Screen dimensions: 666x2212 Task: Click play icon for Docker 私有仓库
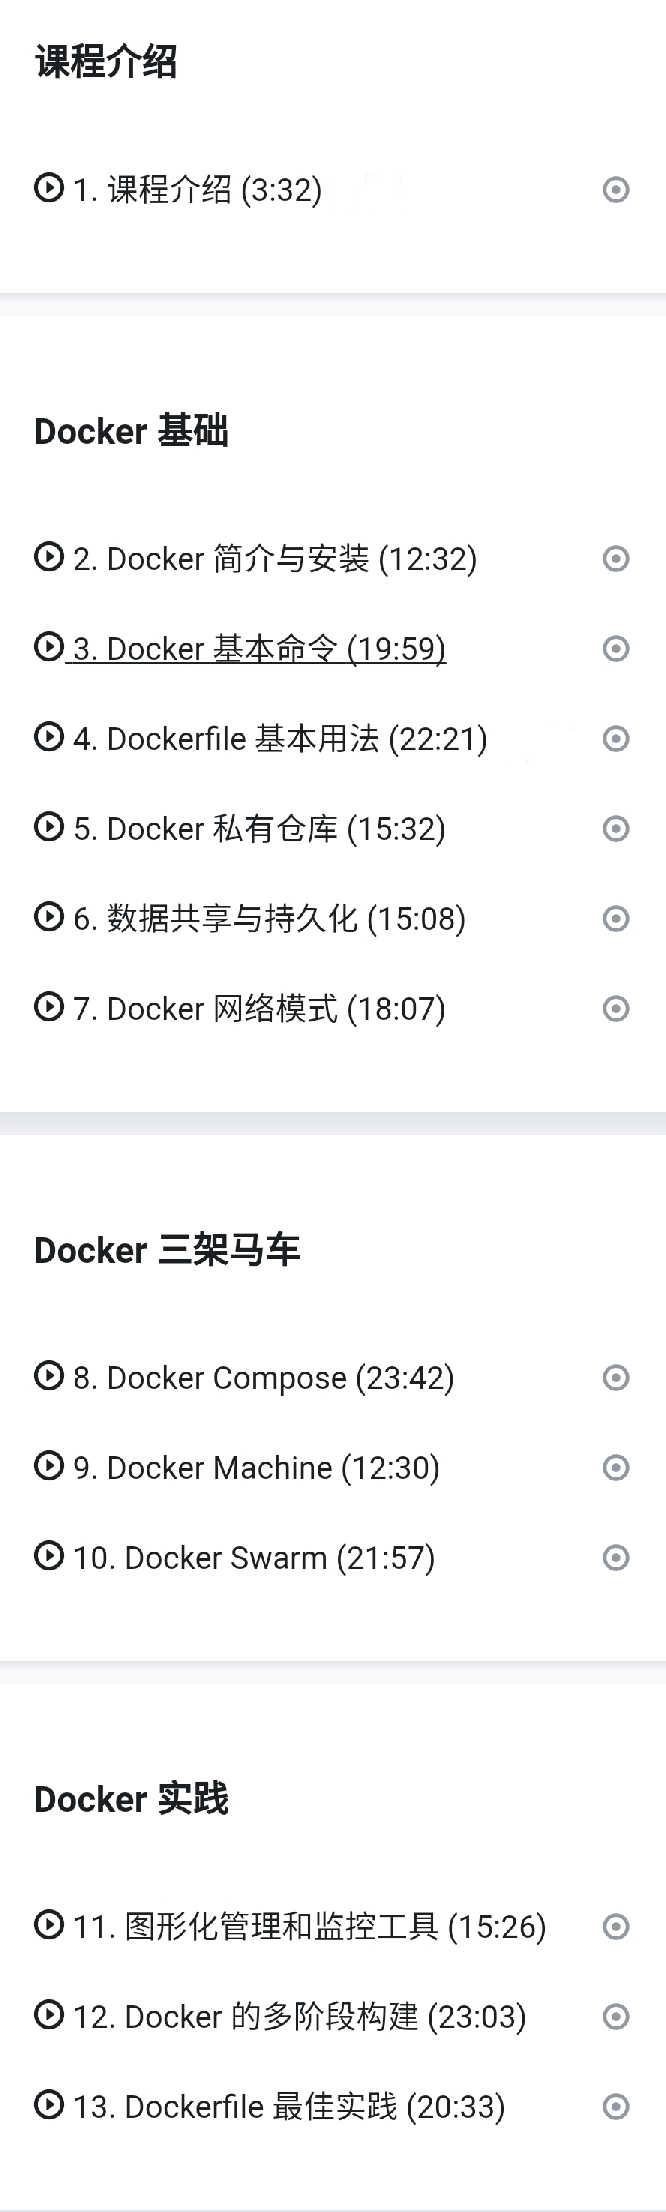point(48,827)
